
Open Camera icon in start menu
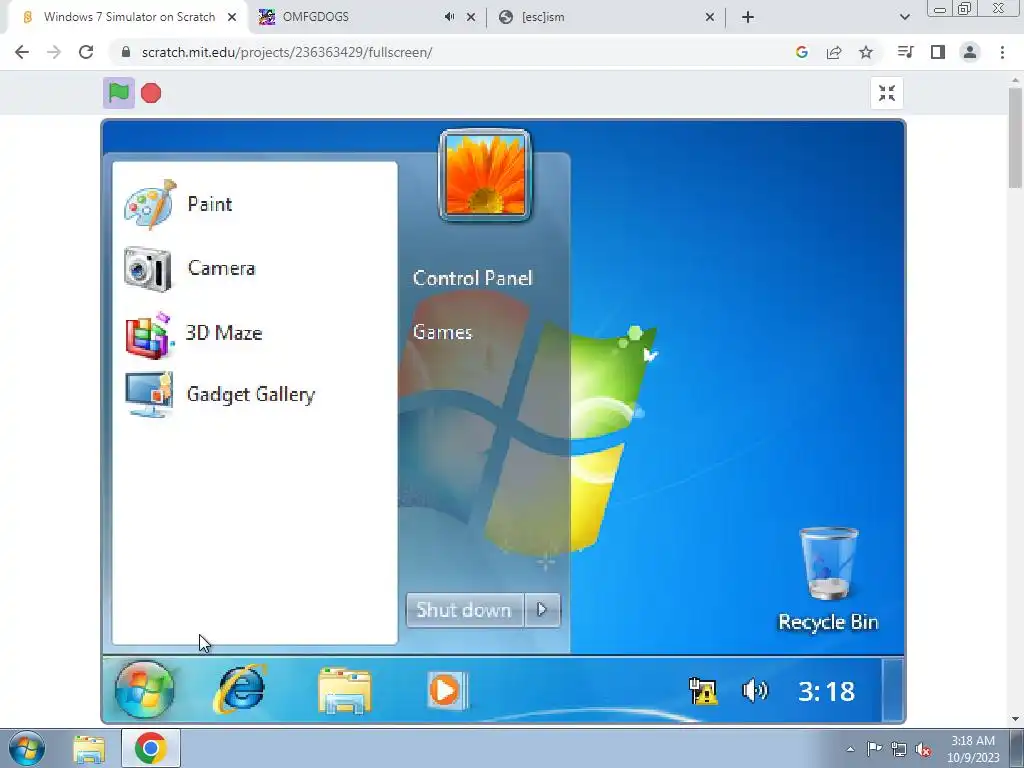[148, 268]
